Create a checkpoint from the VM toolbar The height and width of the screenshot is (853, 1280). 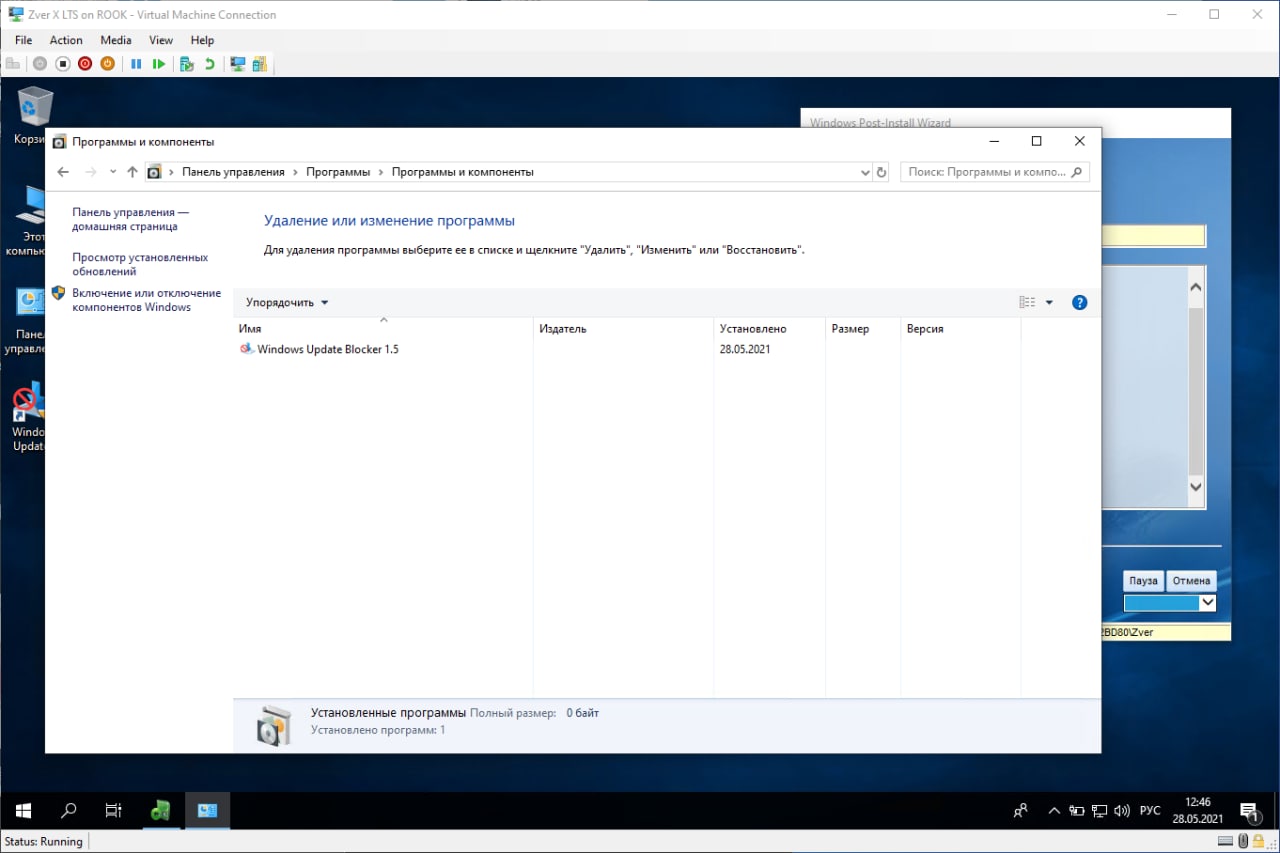187,64
